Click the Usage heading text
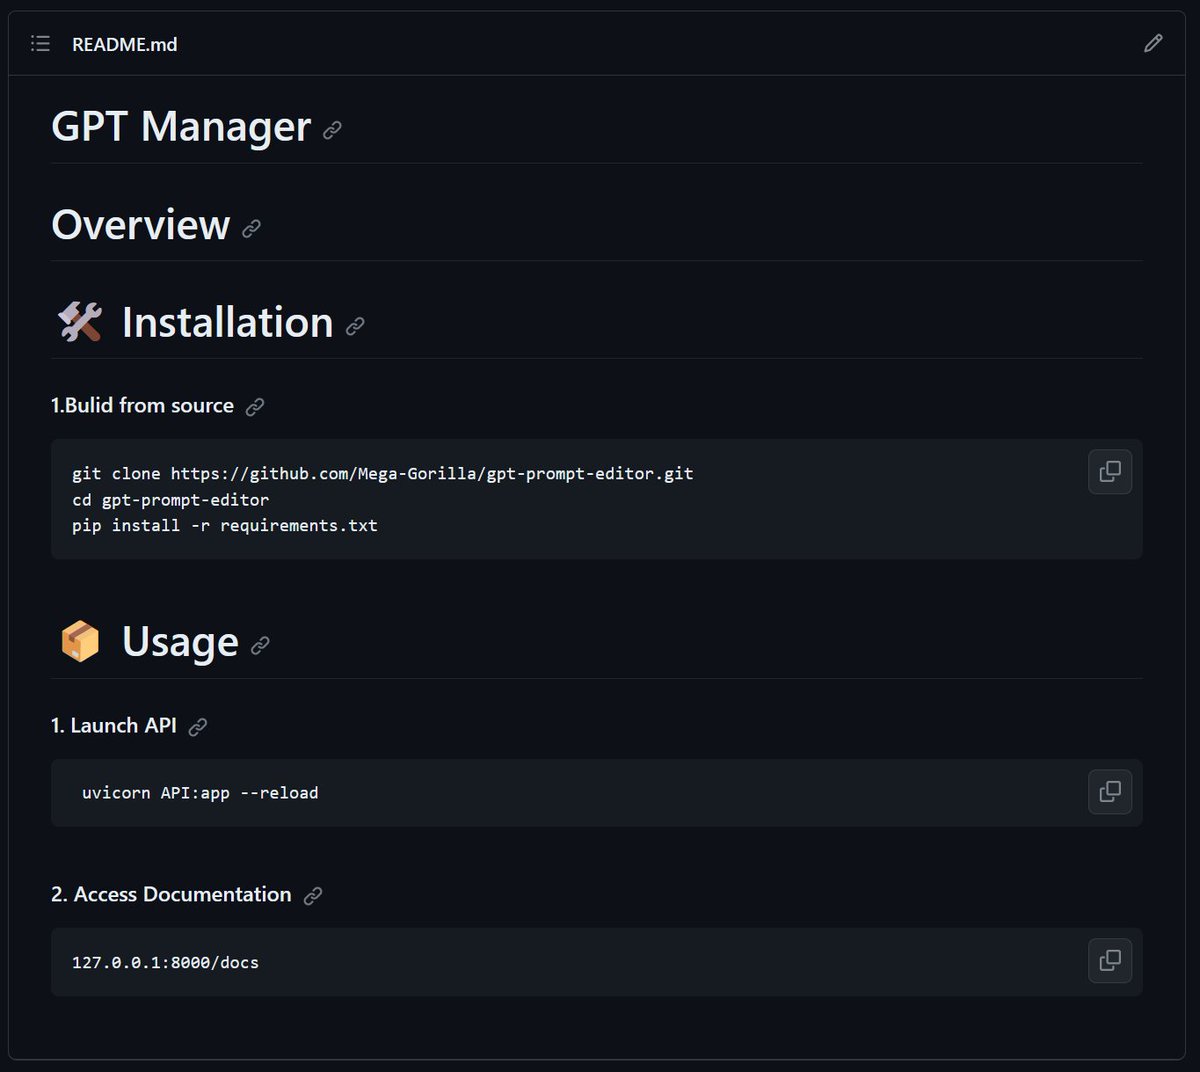Screen dimensions: 1200x1072 point(180,642)
